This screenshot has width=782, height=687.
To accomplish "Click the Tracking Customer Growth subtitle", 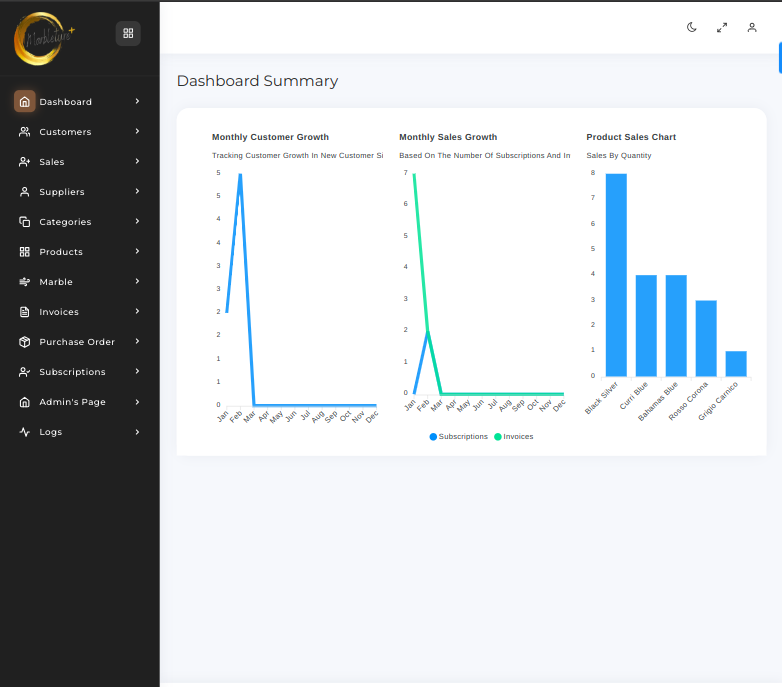I will 297,156.
